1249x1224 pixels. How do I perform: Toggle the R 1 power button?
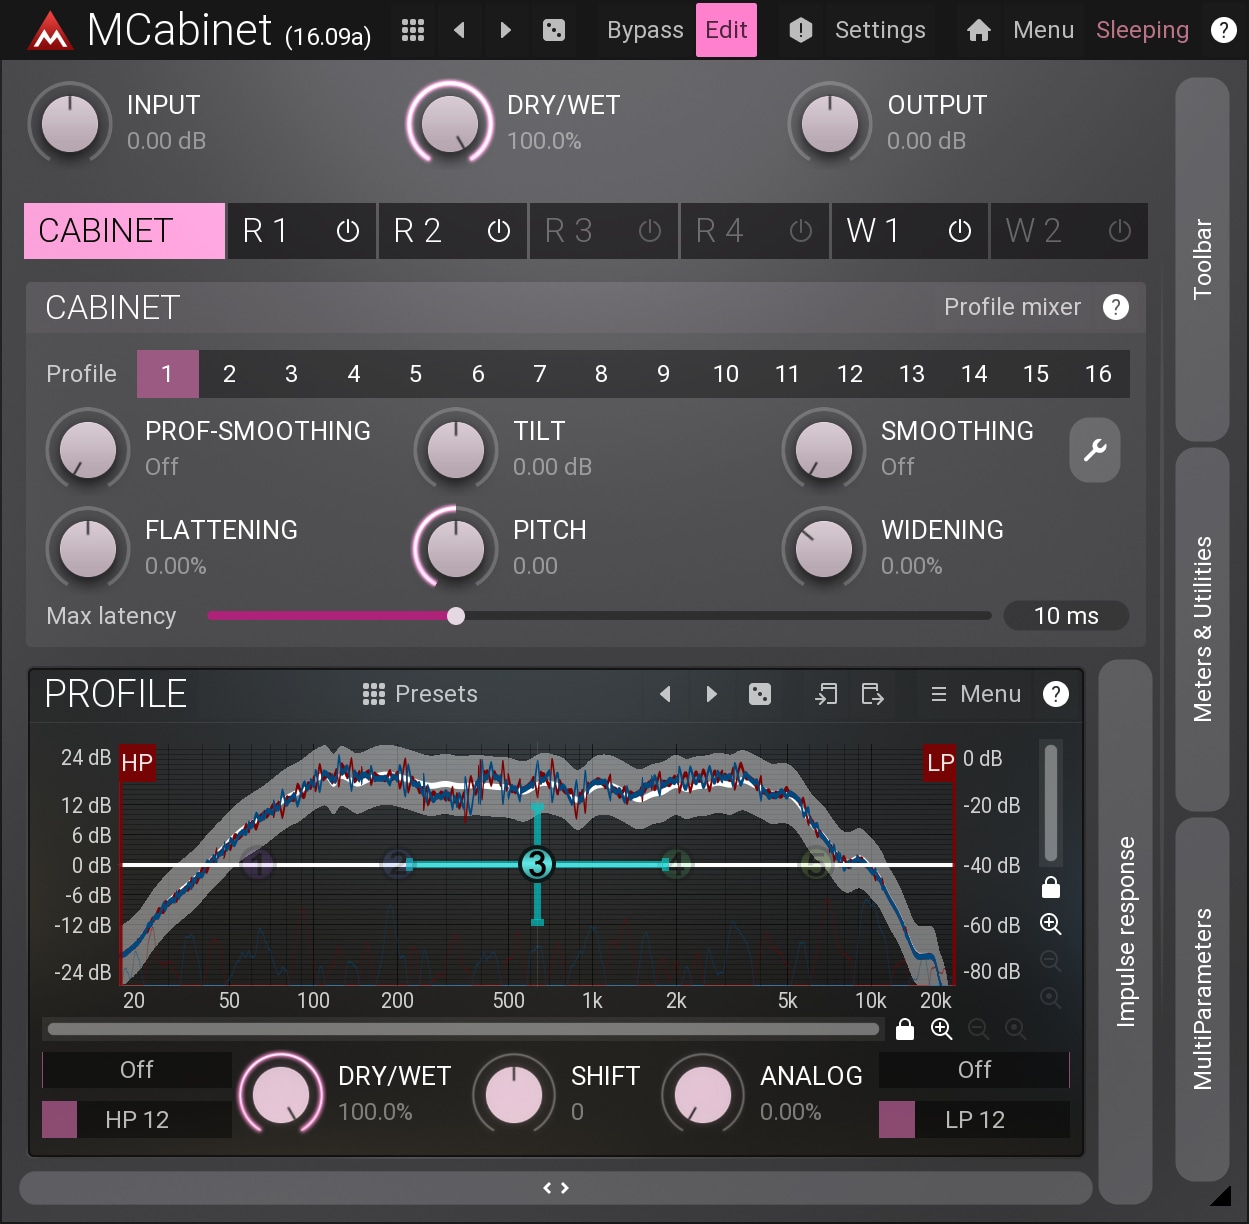click(x=348, y=231)
